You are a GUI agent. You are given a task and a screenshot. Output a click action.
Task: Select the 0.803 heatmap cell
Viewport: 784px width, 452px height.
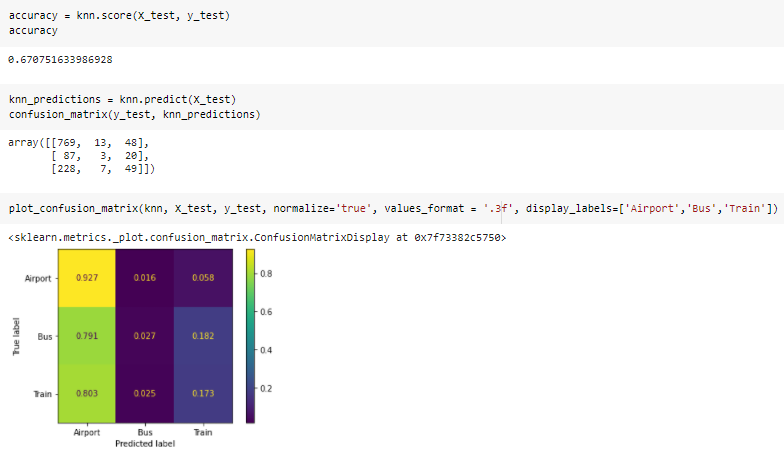[87, 394]
